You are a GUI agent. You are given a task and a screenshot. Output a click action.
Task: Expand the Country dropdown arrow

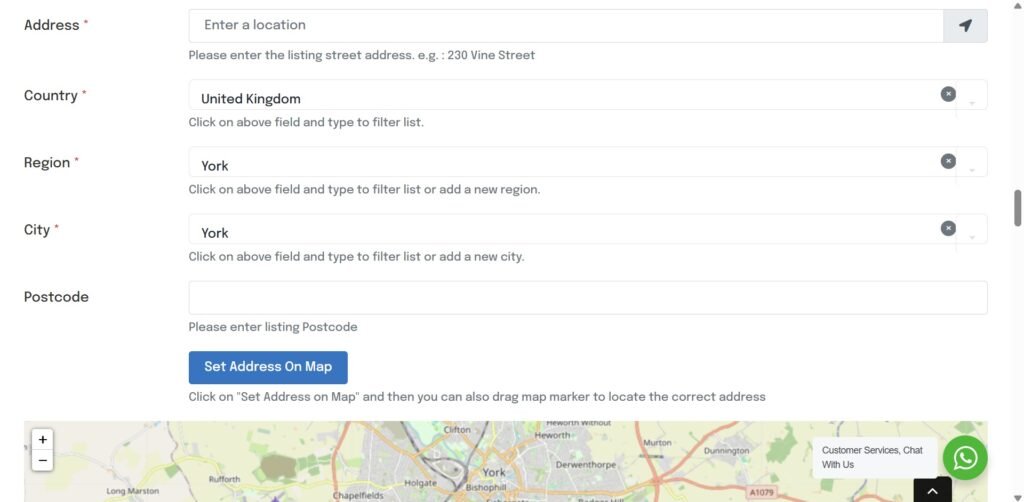pos(972,103)
